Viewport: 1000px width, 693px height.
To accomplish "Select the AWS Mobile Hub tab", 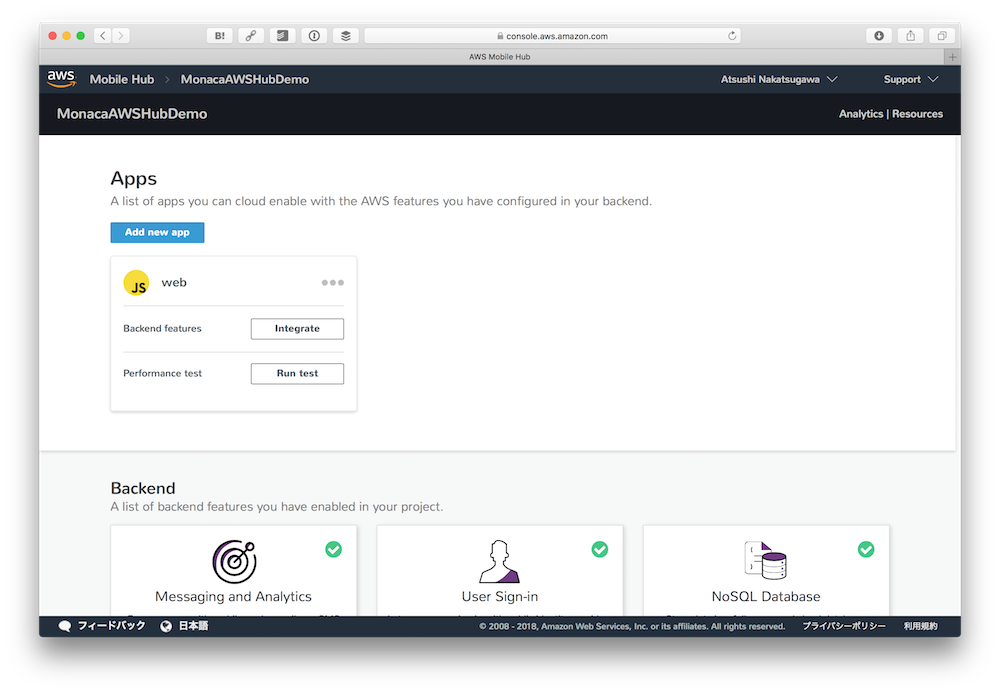I will point(499,57).
